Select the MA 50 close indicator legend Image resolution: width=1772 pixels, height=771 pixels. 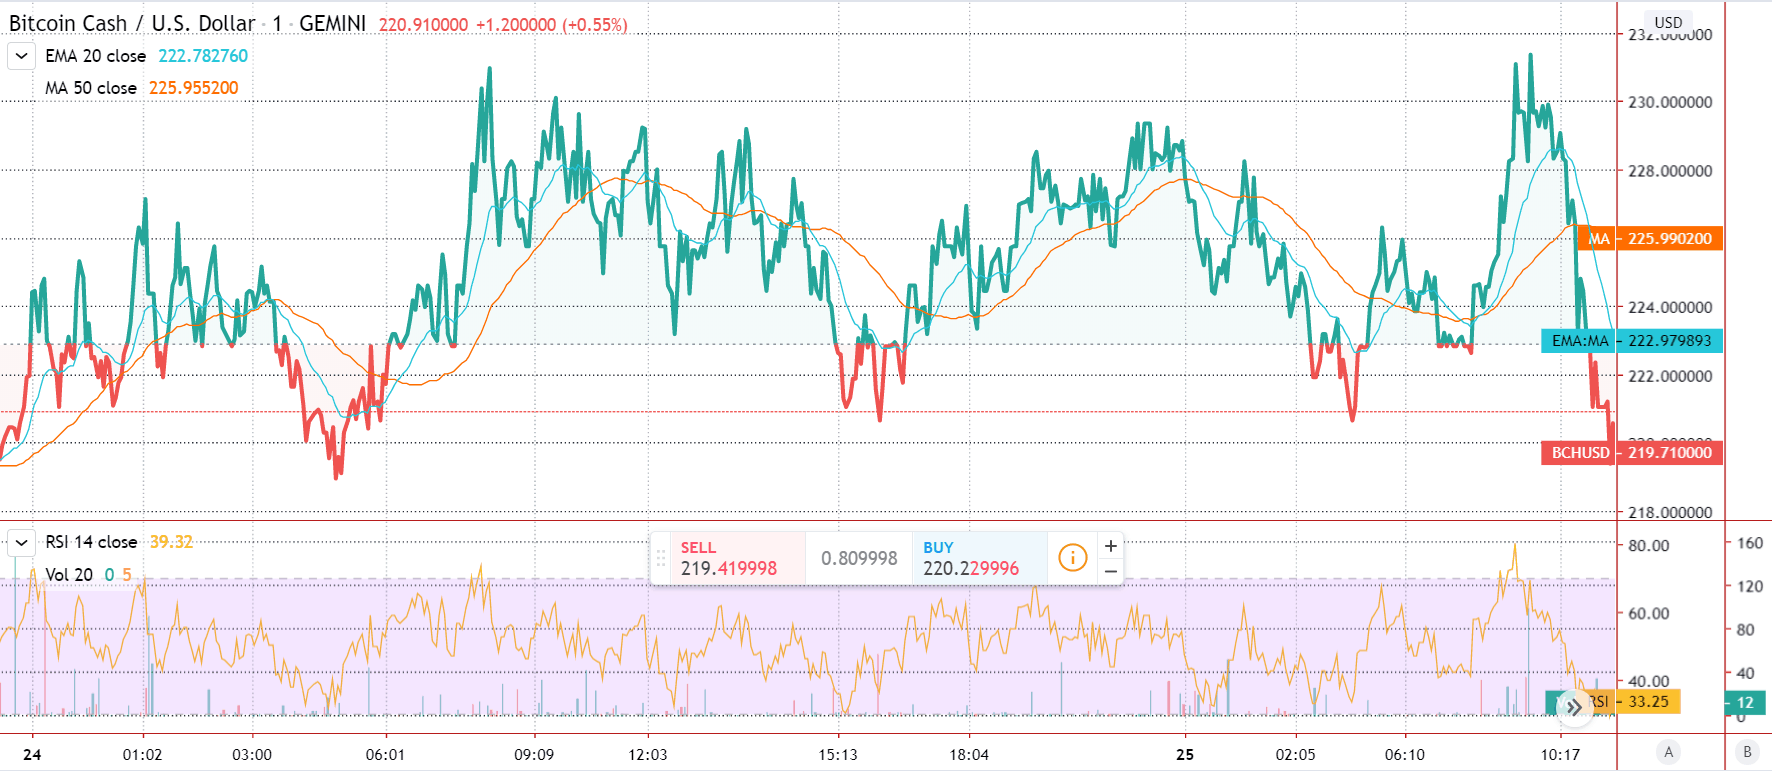[91, 88]
